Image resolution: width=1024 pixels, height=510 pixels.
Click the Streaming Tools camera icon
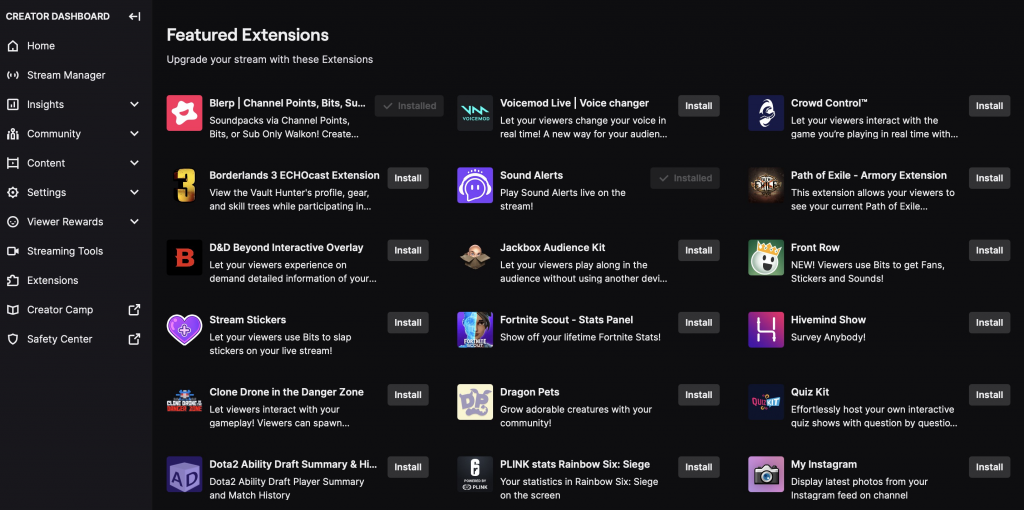click(x=12, y=251)
